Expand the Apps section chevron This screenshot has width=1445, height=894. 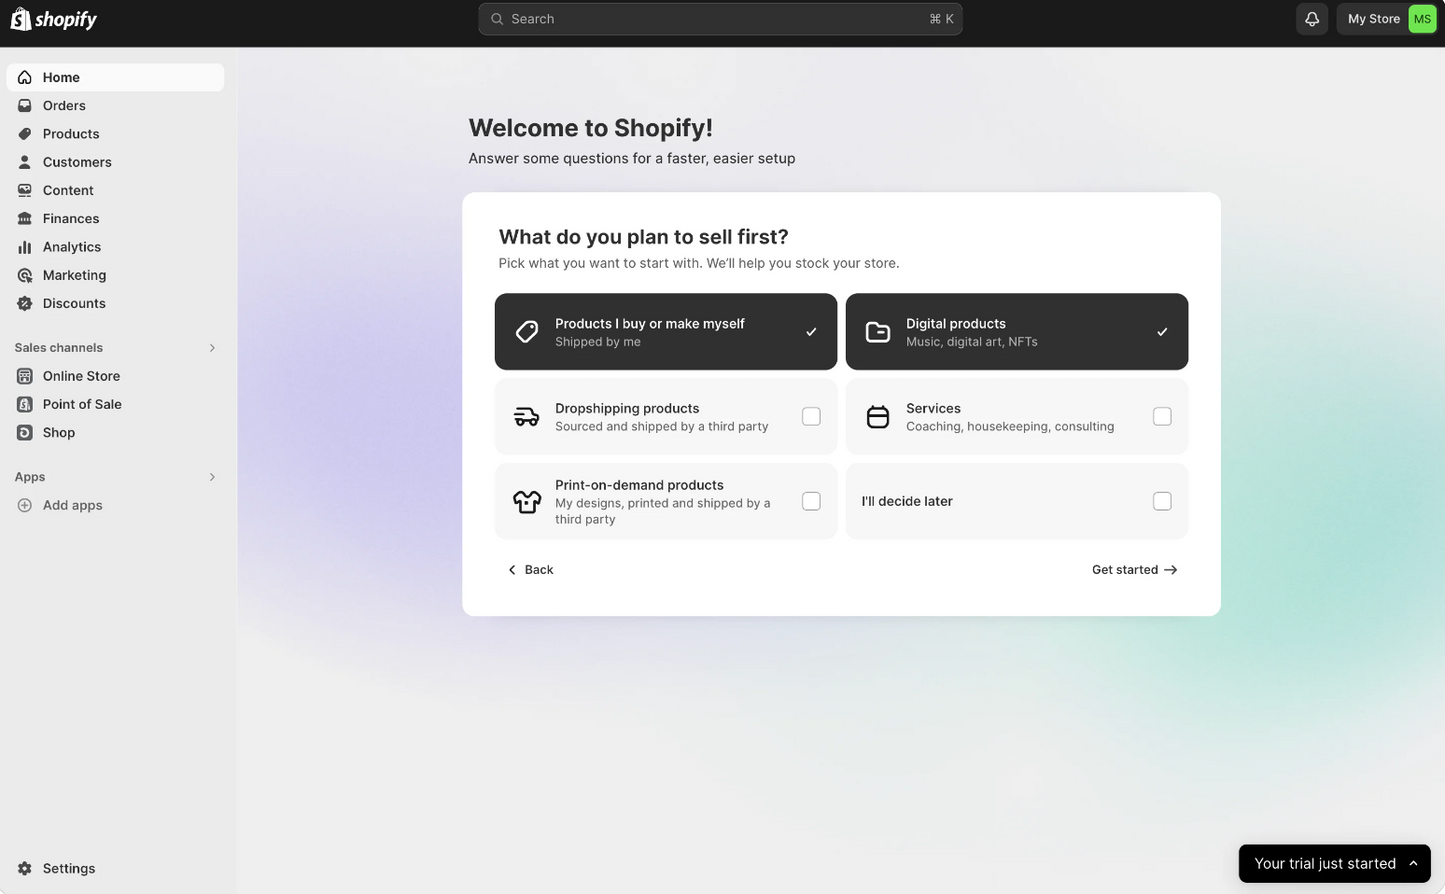212,477
